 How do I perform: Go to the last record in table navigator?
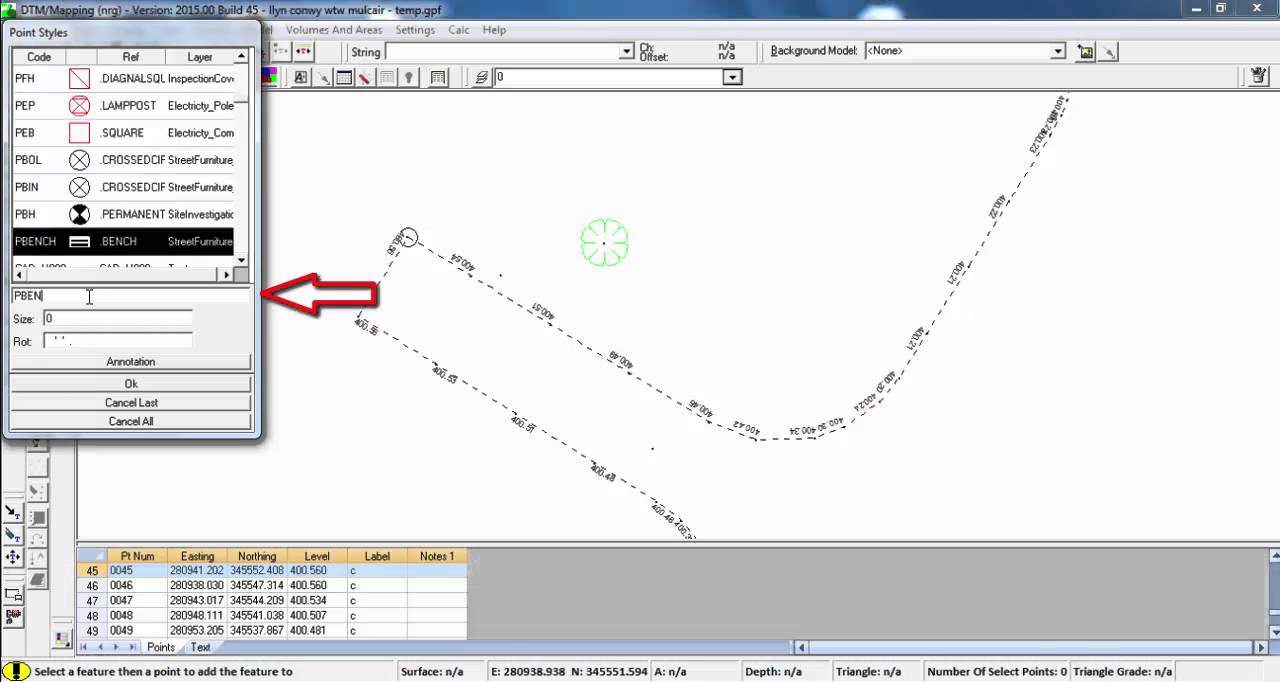[x=132, y=647]
